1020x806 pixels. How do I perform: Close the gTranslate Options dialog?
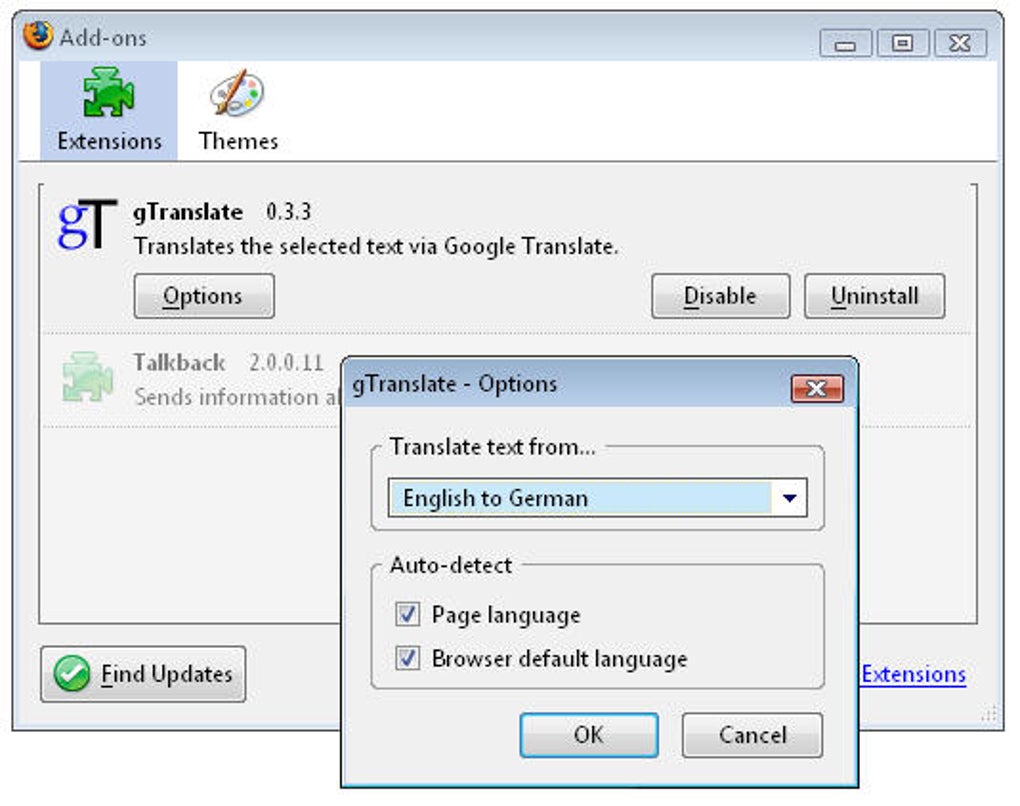[817, 388]
